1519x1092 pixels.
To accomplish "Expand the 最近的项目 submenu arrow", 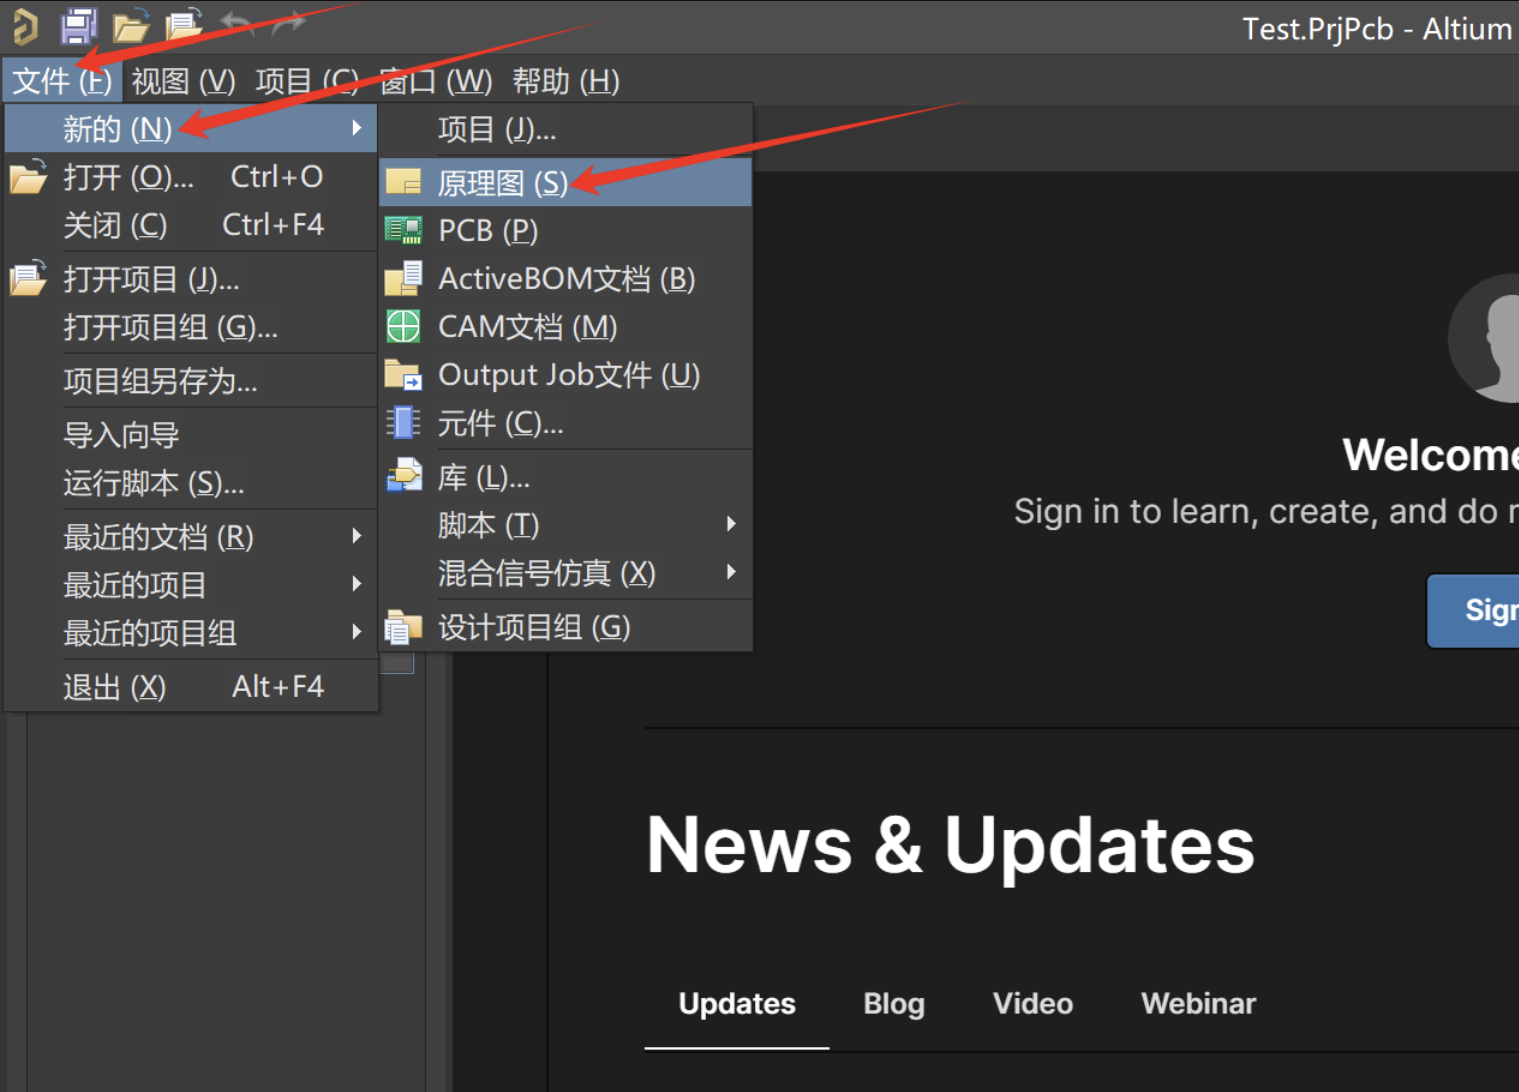I will (357, 584).
